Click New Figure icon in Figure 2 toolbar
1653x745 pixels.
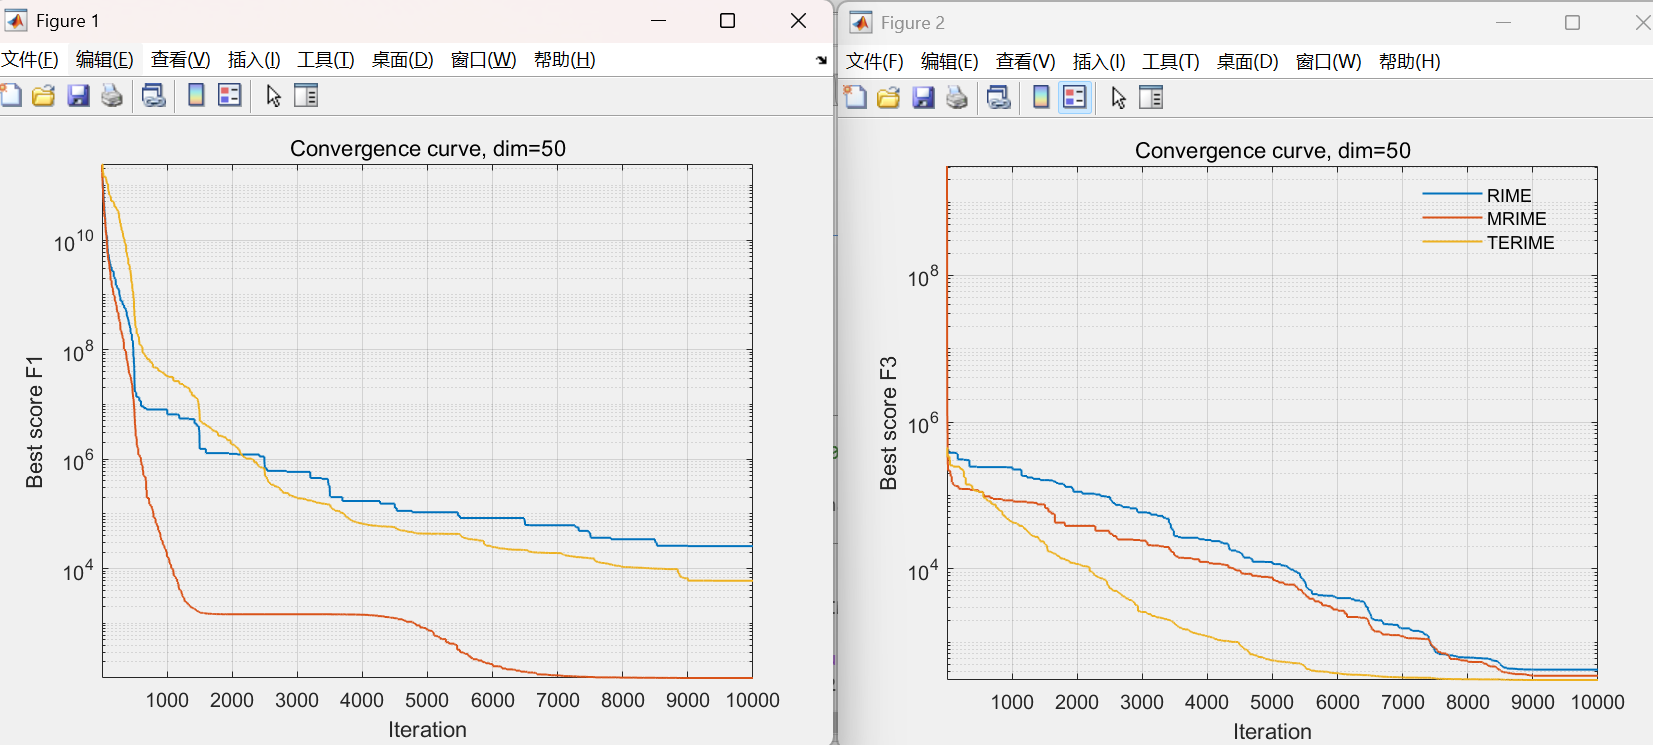pyautogui.click(x=856, y=98)
